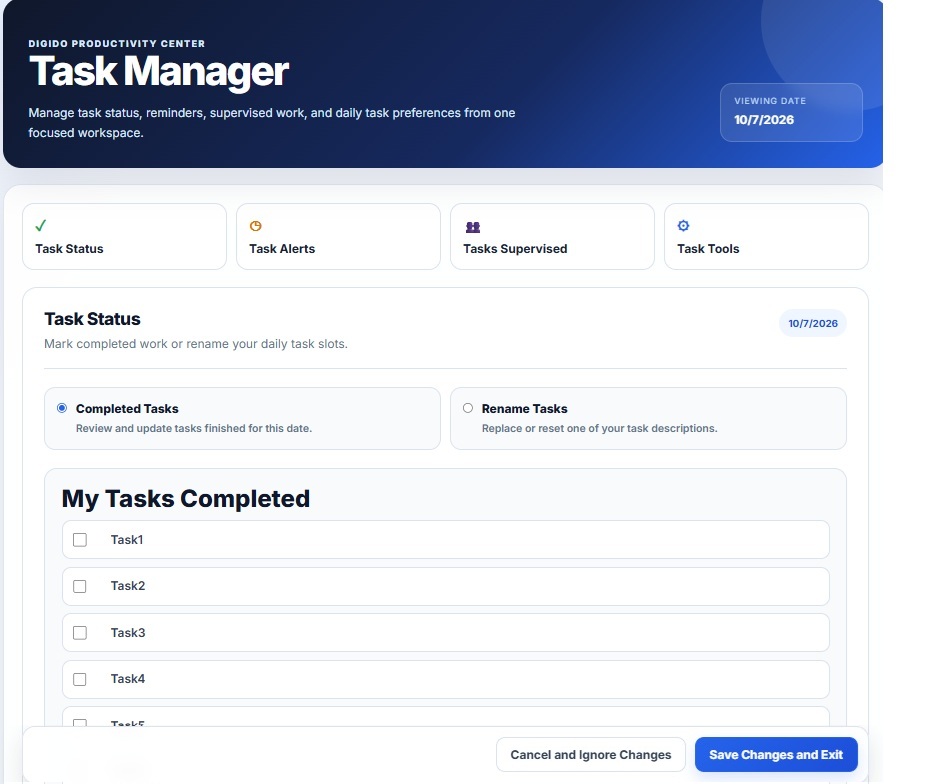Click "Mark completed work or rename" subtitle
Viewport: 937px width, 784px height.
[196, 344]
